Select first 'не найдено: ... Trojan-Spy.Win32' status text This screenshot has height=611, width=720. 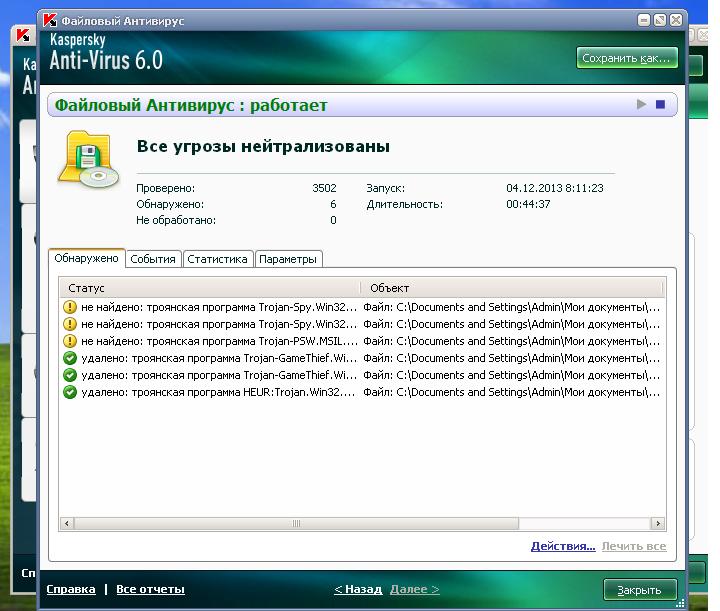(219, 307)
